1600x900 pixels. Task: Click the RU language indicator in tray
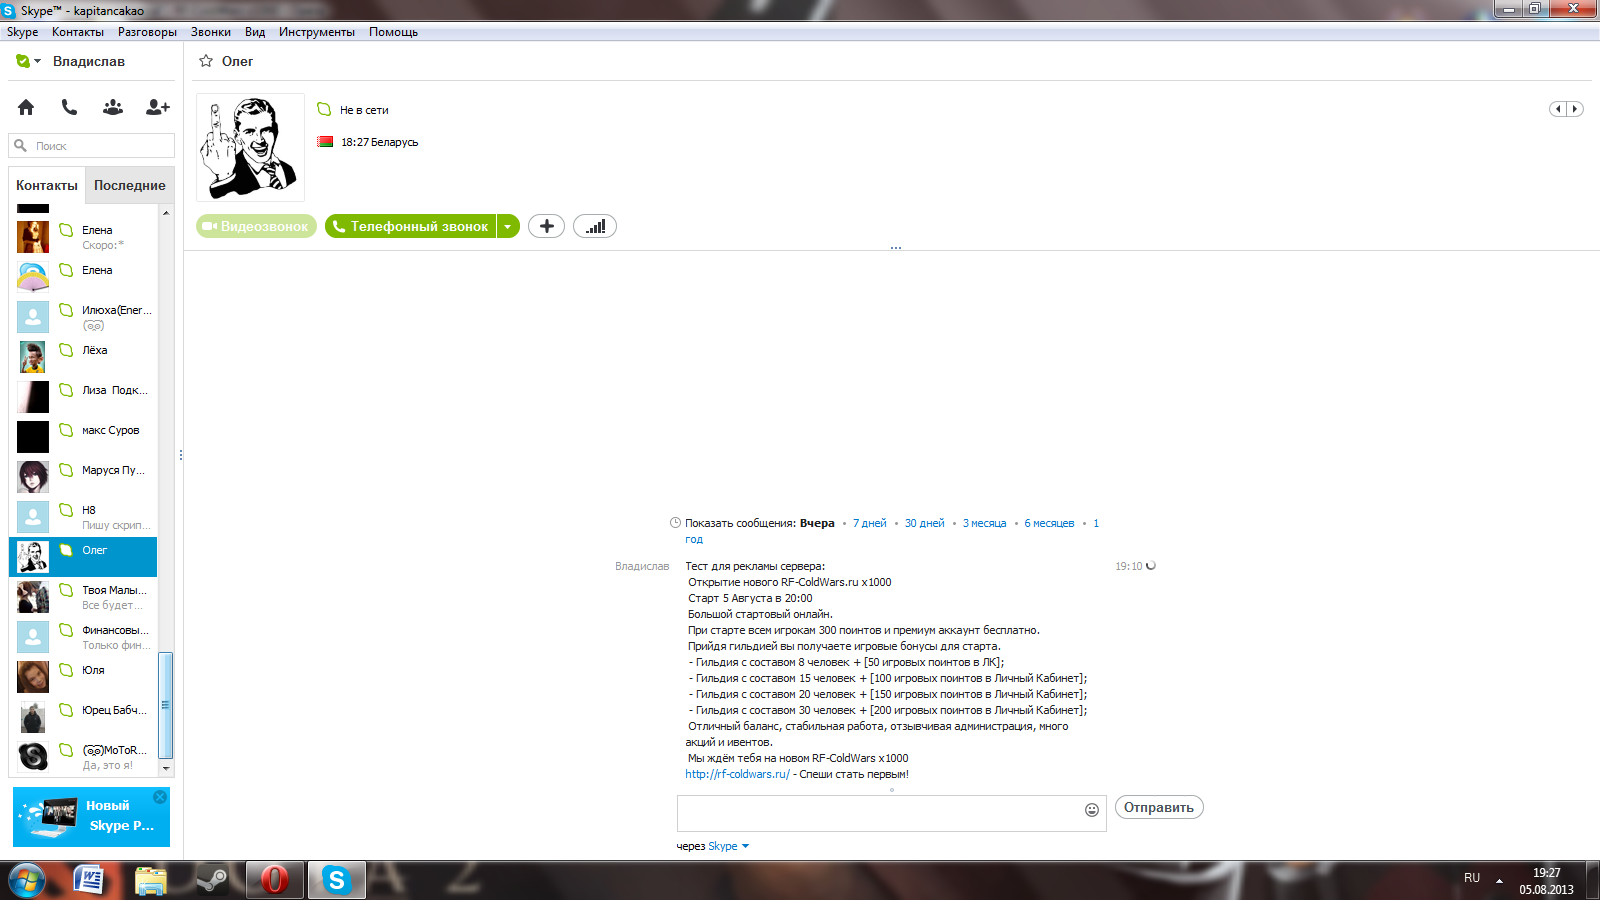pyautogui.click(x=1472, y=878)
